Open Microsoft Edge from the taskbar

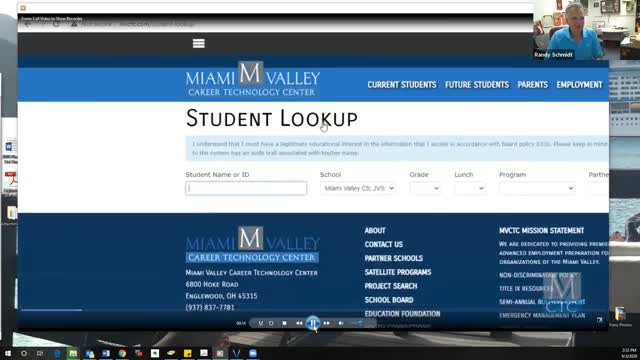[x=57, y=353]
